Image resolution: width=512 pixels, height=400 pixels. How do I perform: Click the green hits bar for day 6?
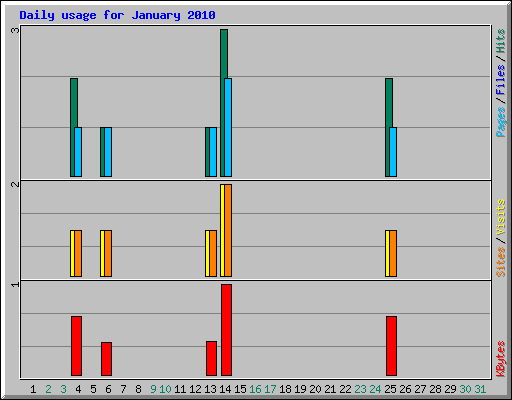pos(102,152)
